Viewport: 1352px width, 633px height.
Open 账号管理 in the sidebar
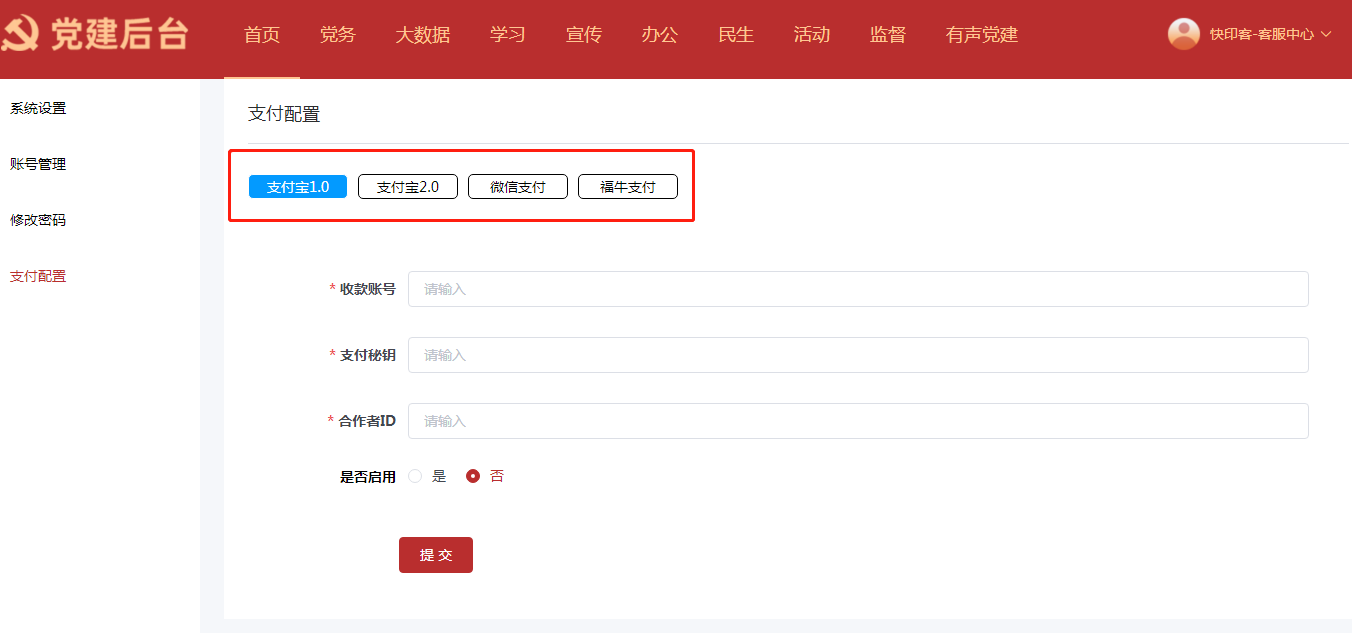pos(38,164)
